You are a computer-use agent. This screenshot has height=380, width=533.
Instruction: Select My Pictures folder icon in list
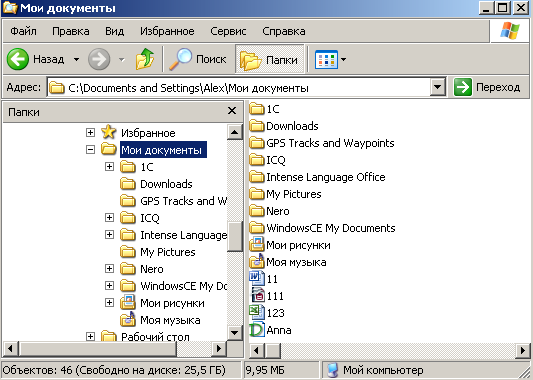(x=257, y=194)
